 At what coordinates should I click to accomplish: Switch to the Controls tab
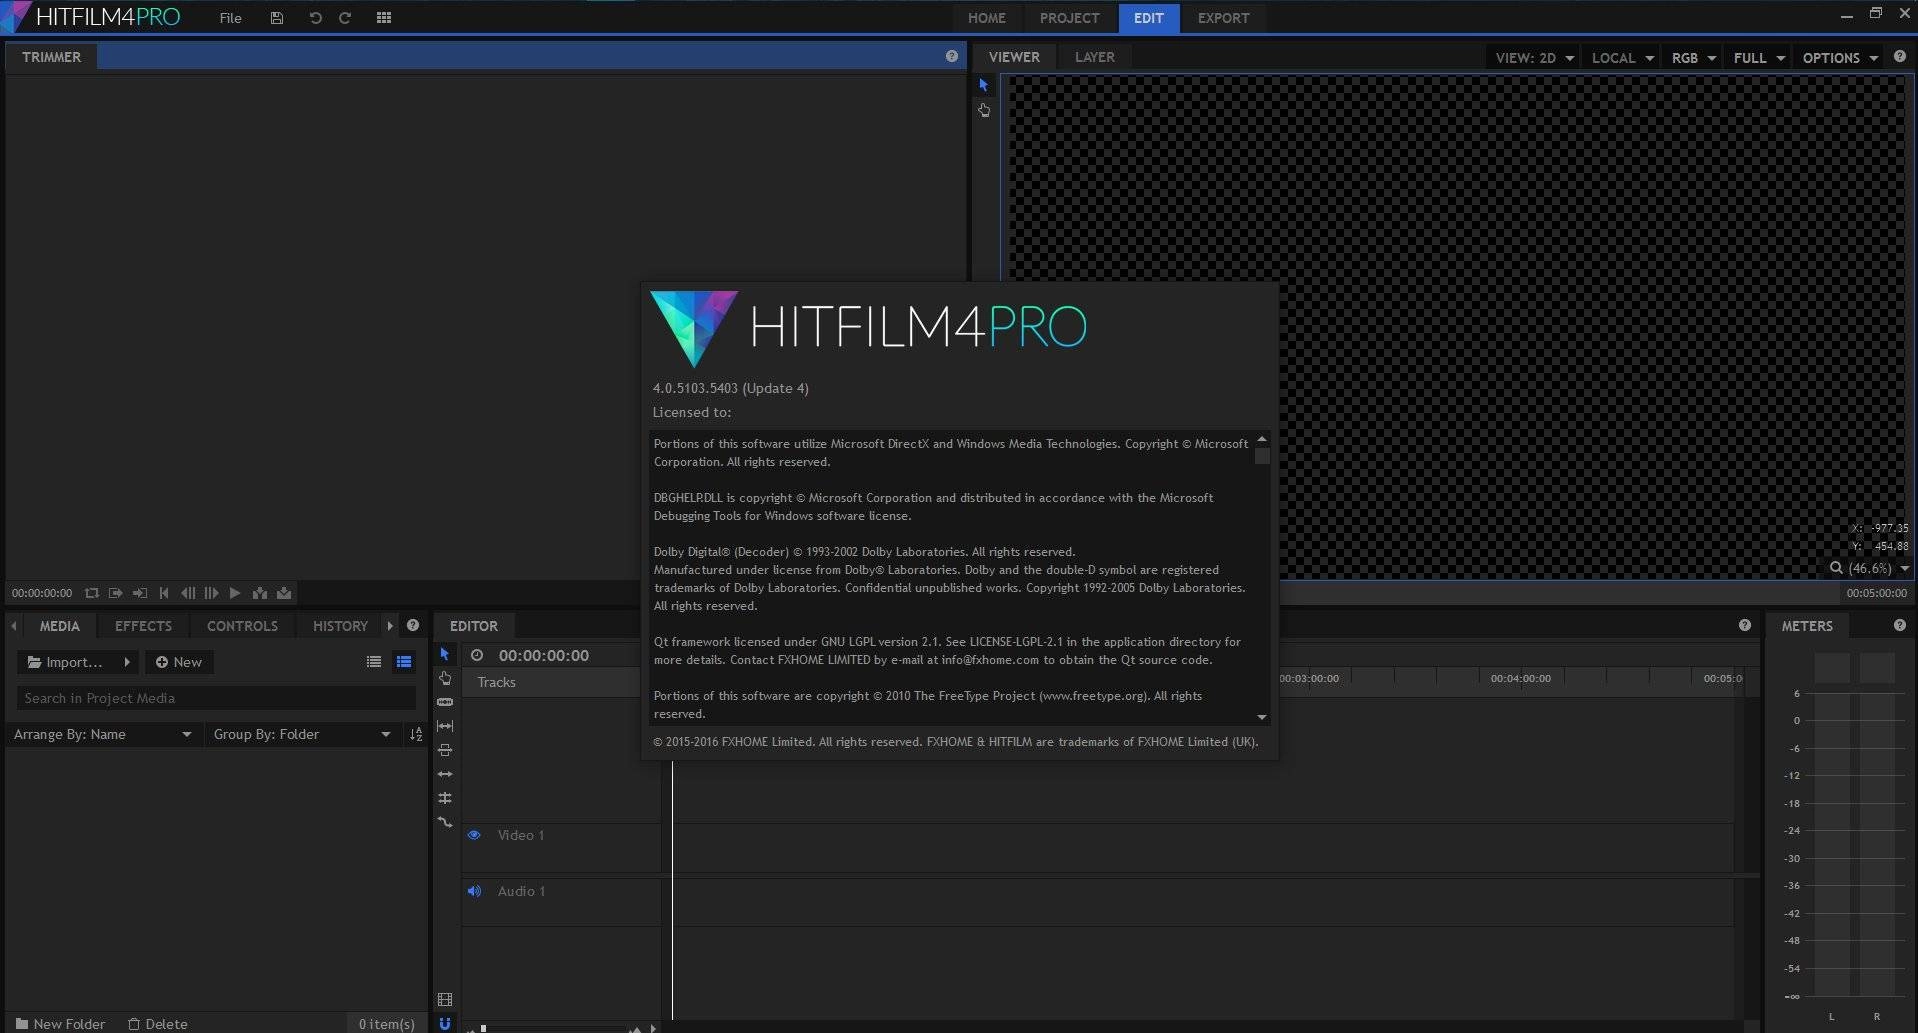click(x=242, y=626)
